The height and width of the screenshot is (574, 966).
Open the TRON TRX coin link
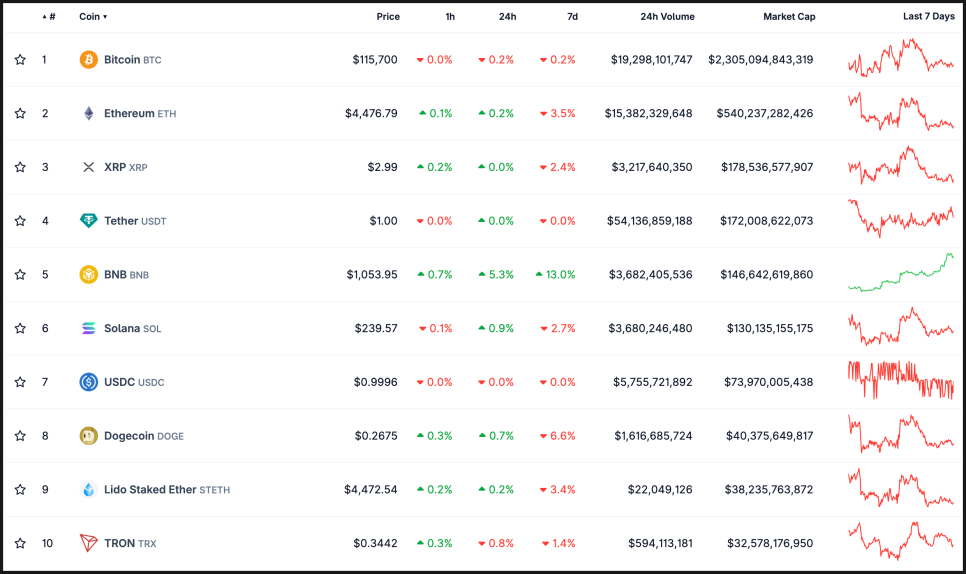130,543
